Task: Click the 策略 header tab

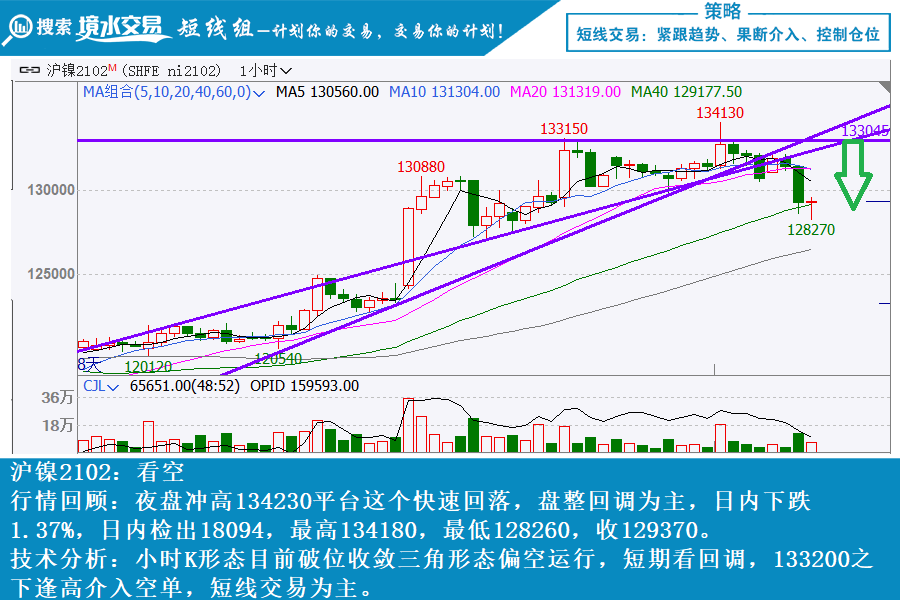Action: point(722,11)
